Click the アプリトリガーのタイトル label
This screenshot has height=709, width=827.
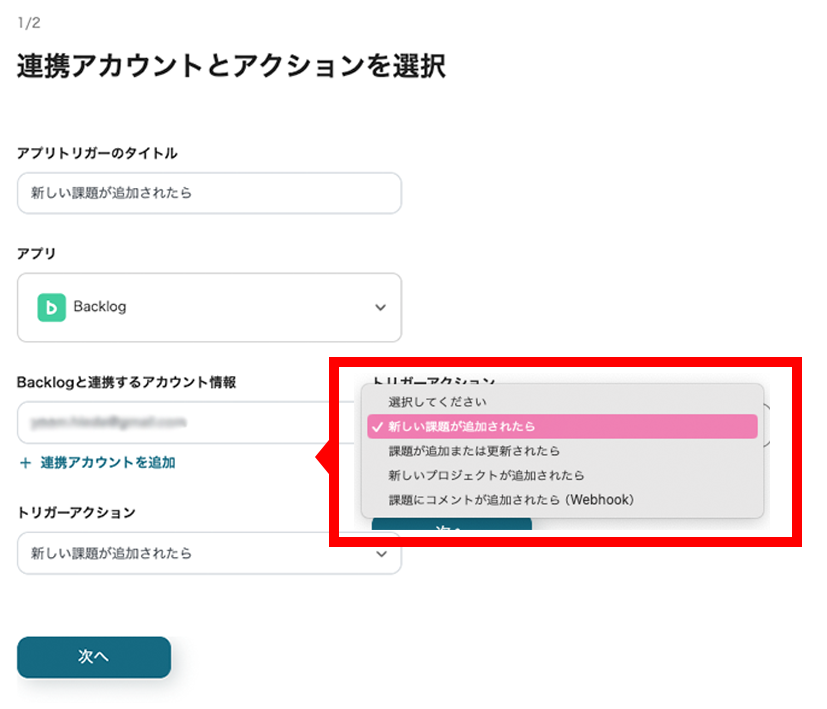pyautogui.click(x=97, y=153)
